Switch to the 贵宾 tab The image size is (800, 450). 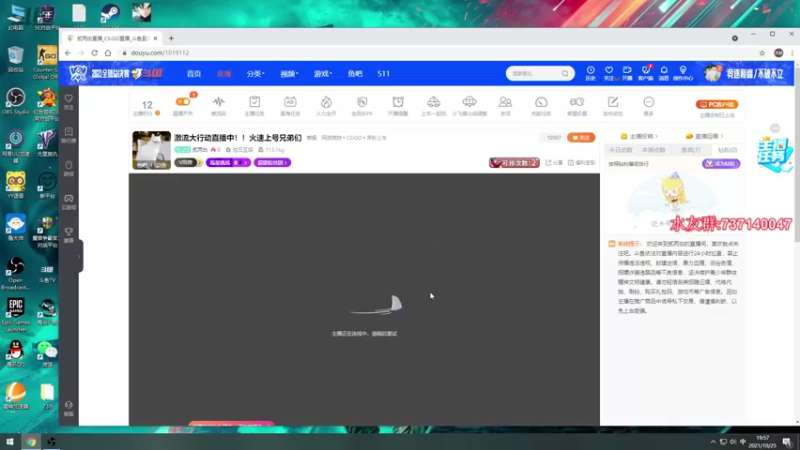click(x=690, y=150)
